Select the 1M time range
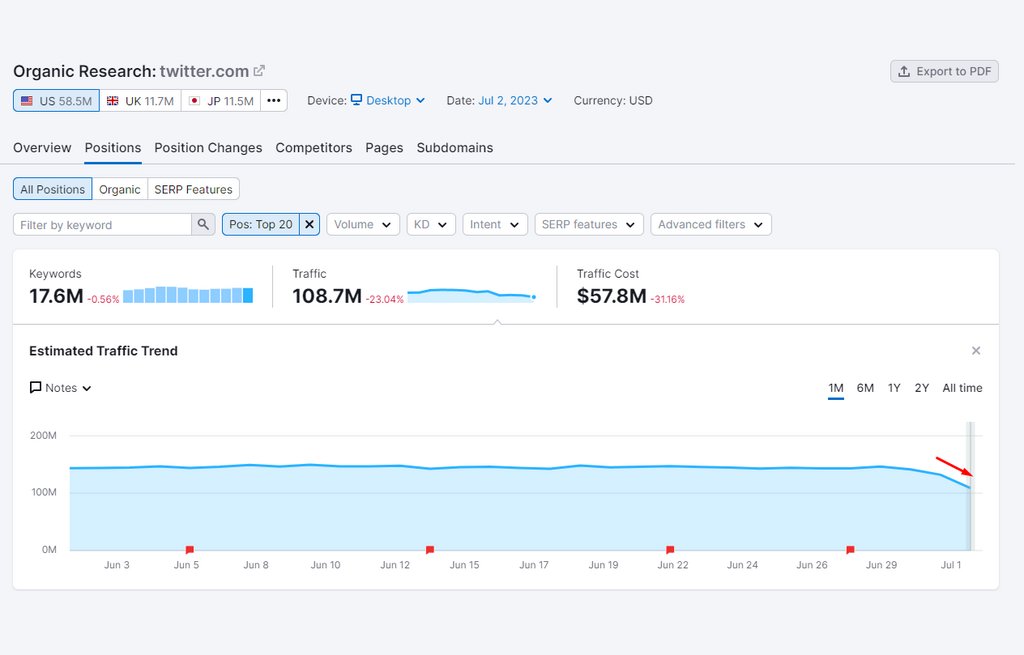The width and height of the screenshot is (1024, 655). tap(836, 388)
